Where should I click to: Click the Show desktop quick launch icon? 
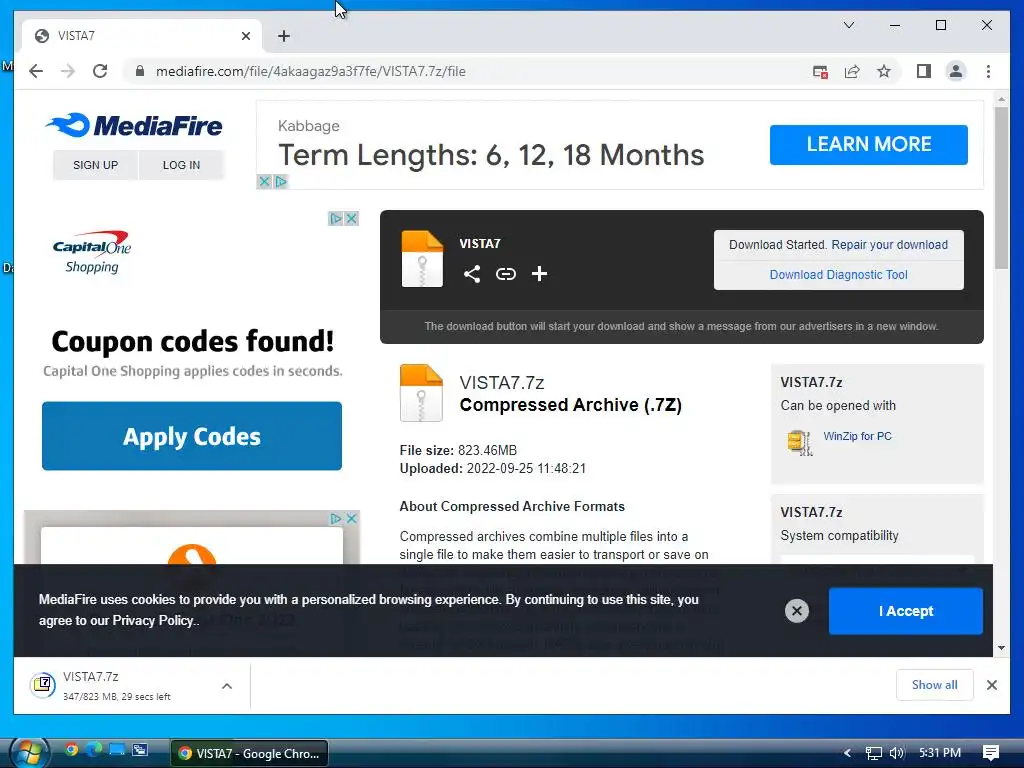[117, 749]
